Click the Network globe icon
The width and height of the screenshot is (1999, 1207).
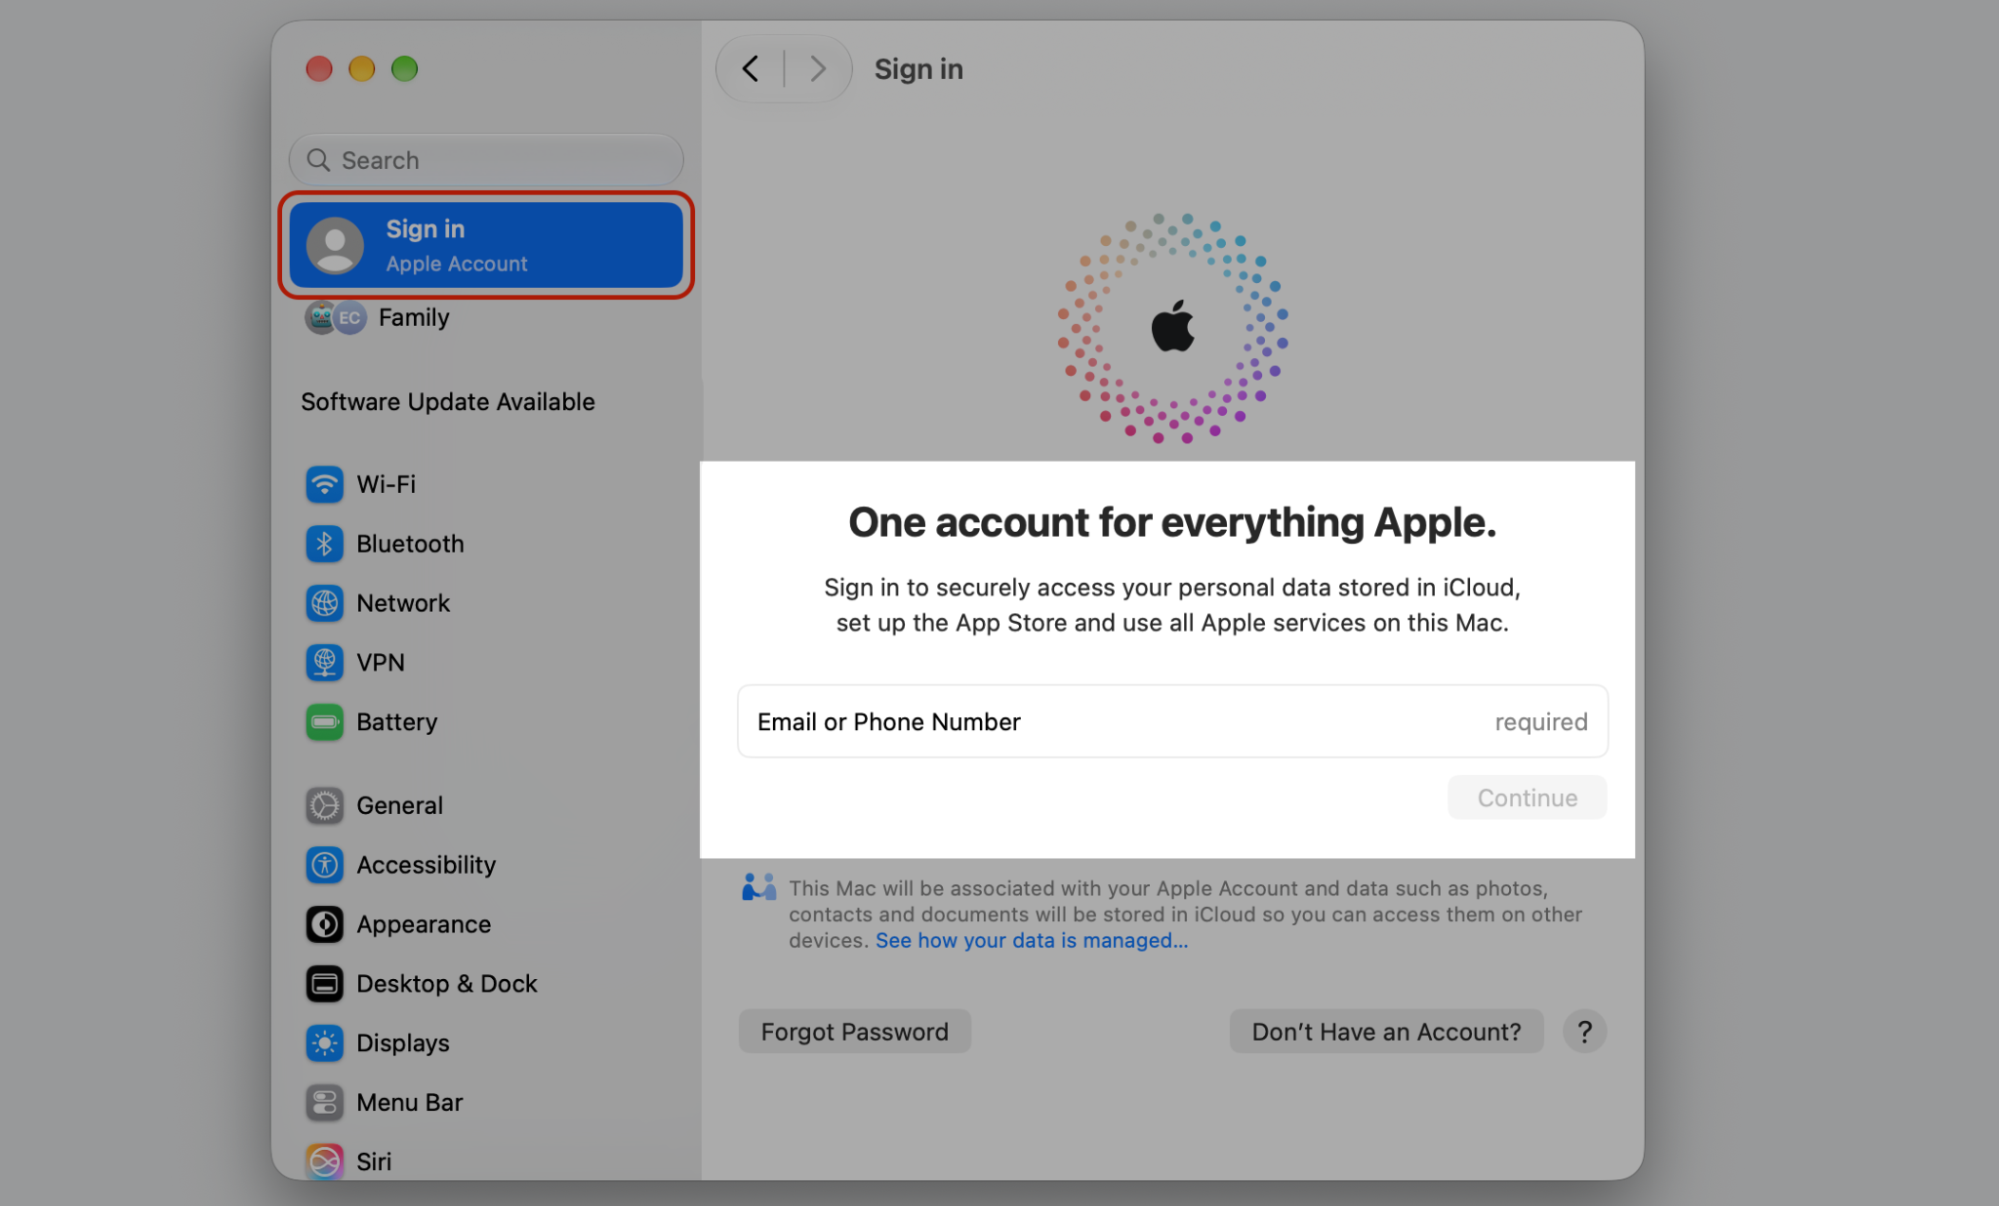[324, 604]
